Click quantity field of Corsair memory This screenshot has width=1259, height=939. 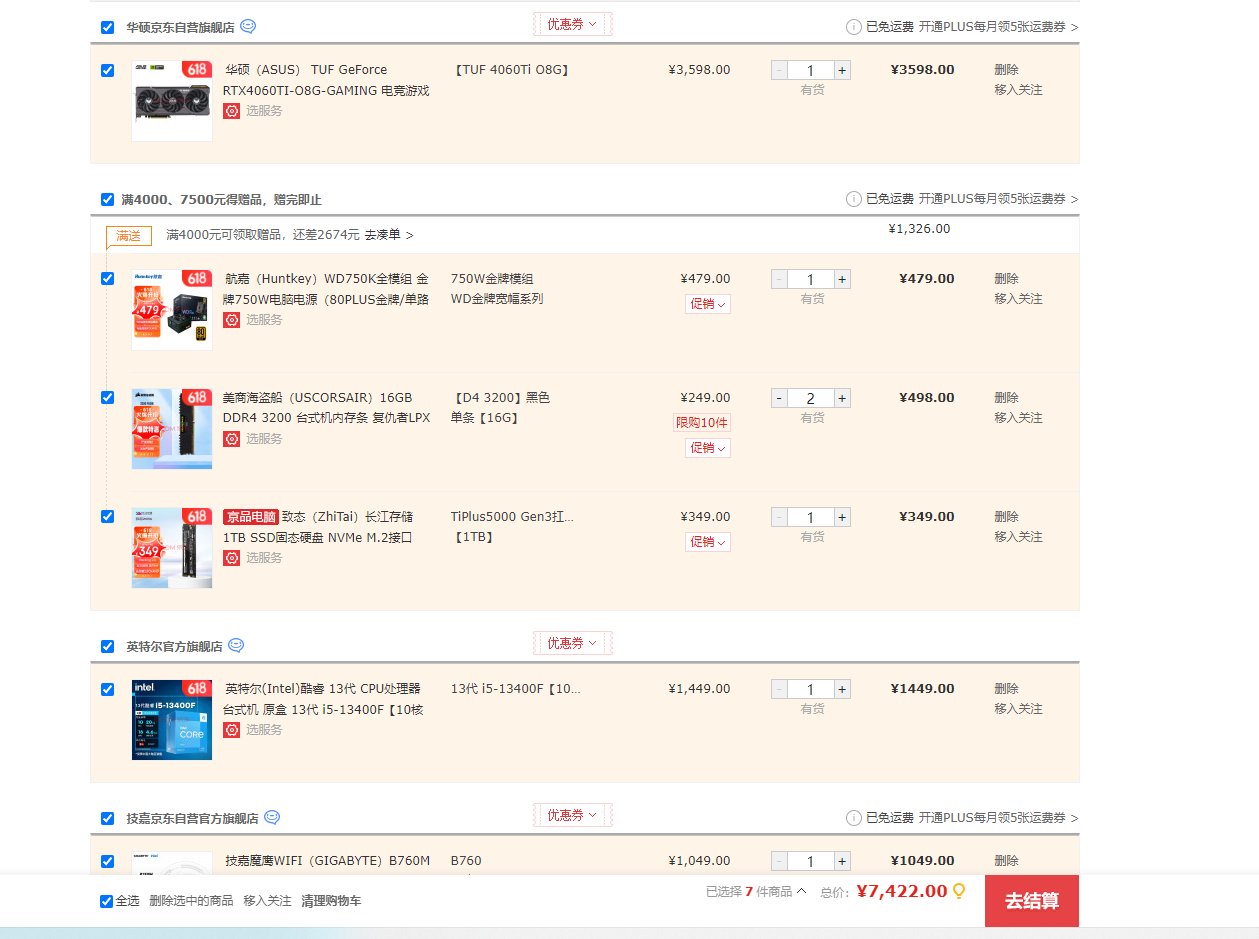tap(811, 398)
